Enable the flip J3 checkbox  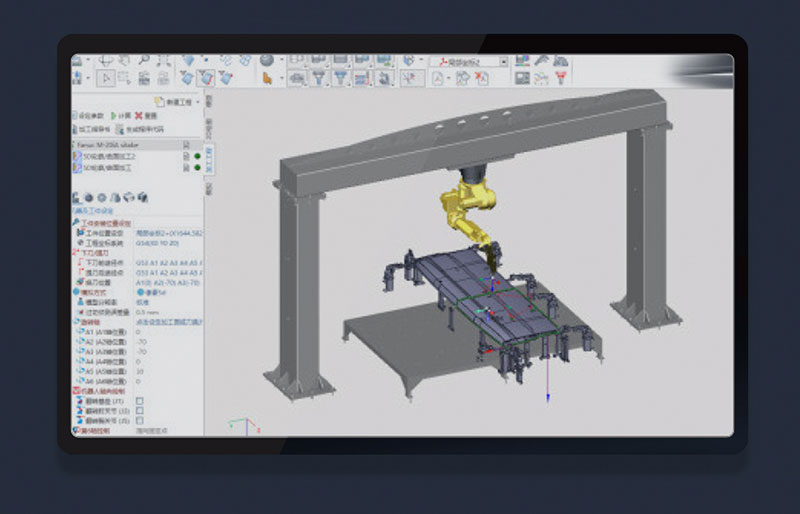click(139, 411)
